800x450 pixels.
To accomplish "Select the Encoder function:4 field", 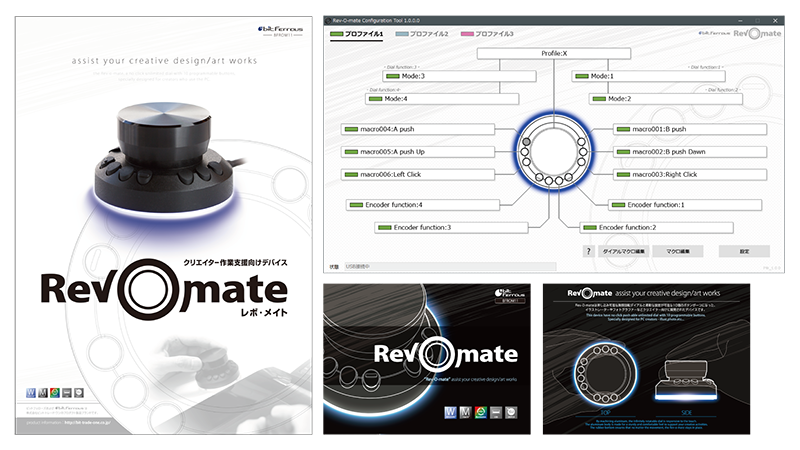I will (x=422, y=205).
